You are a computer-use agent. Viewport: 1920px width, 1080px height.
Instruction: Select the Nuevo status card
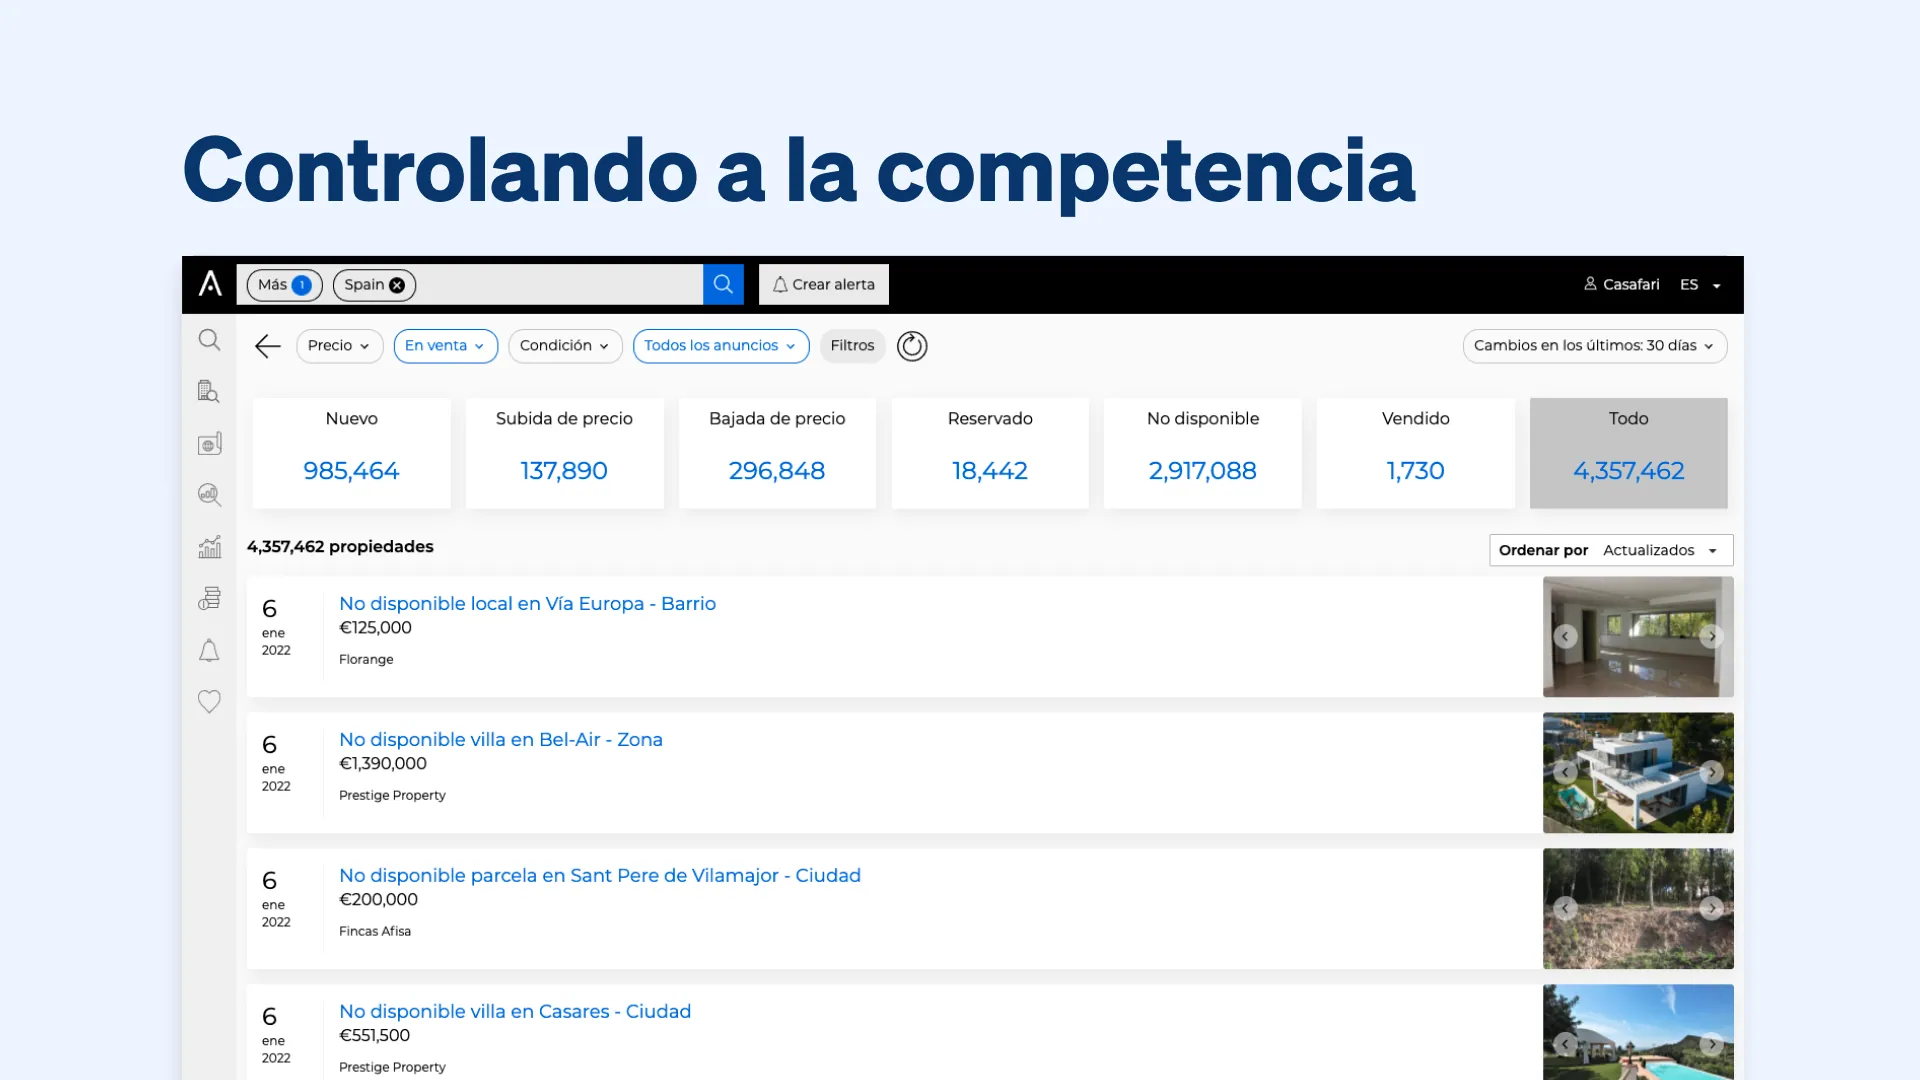coord(351,453)
